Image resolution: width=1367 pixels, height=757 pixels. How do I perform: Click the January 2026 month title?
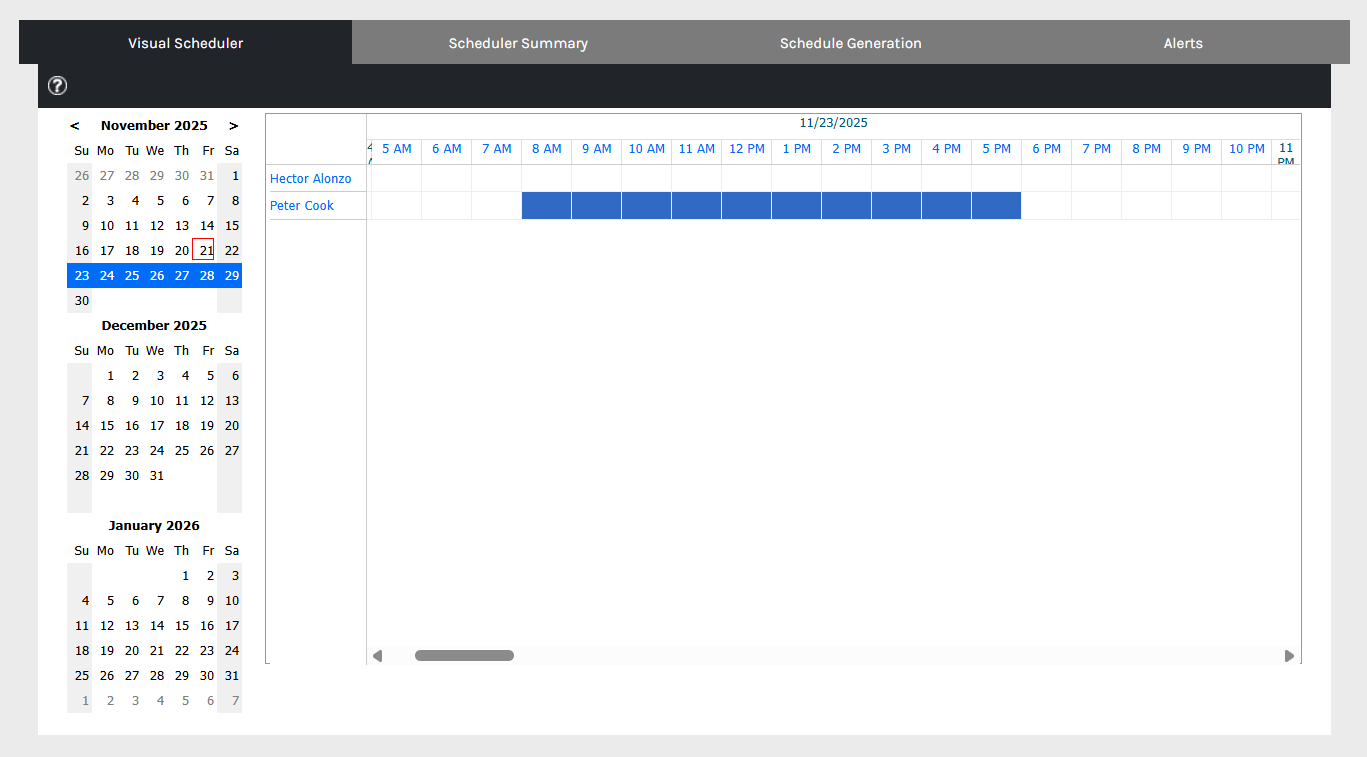(154, 526)
